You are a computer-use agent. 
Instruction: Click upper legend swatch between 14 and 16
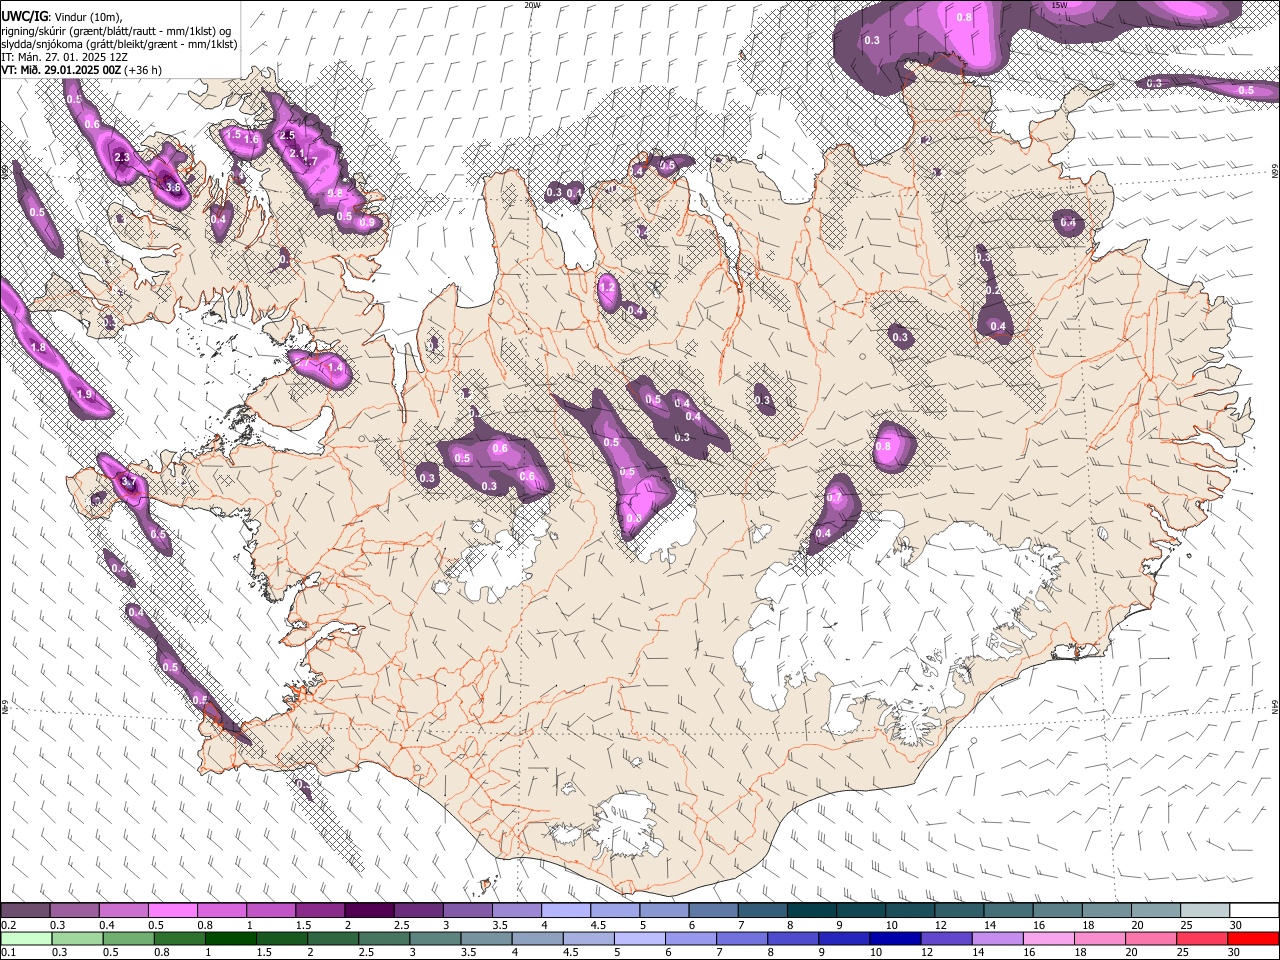pos(1007,911)
